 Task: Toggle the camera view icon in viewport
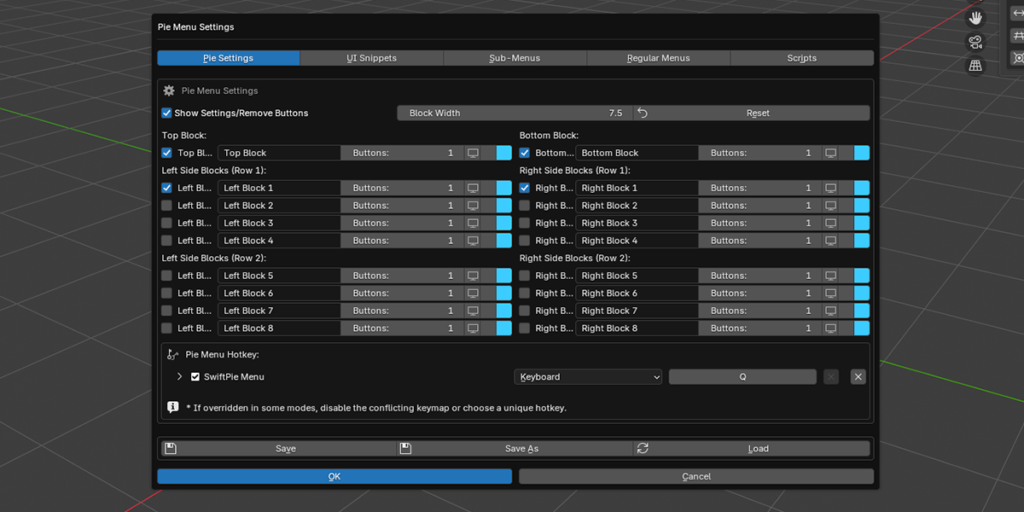pyautogui.click(x=976, y=42)
